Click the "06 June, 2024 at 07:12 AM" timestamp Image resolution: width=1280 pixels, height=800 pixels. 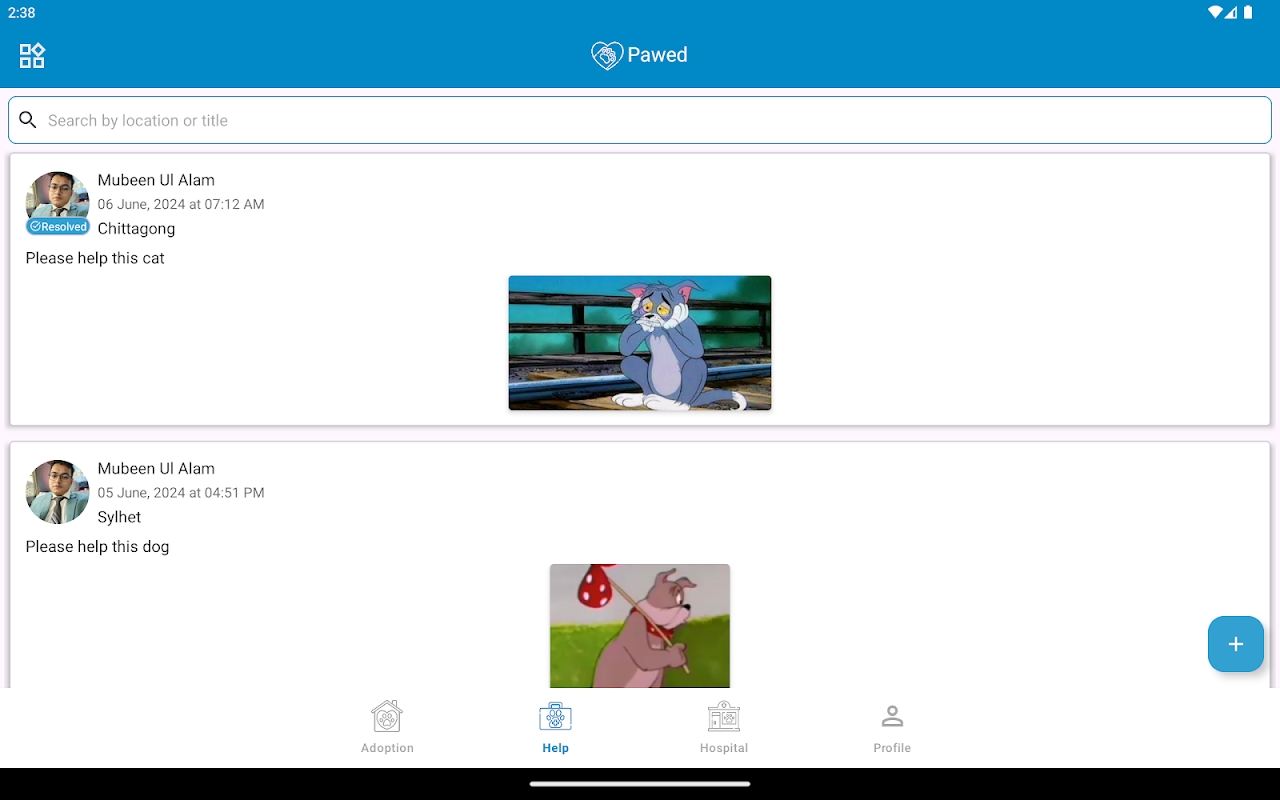(x=181, y=204)
